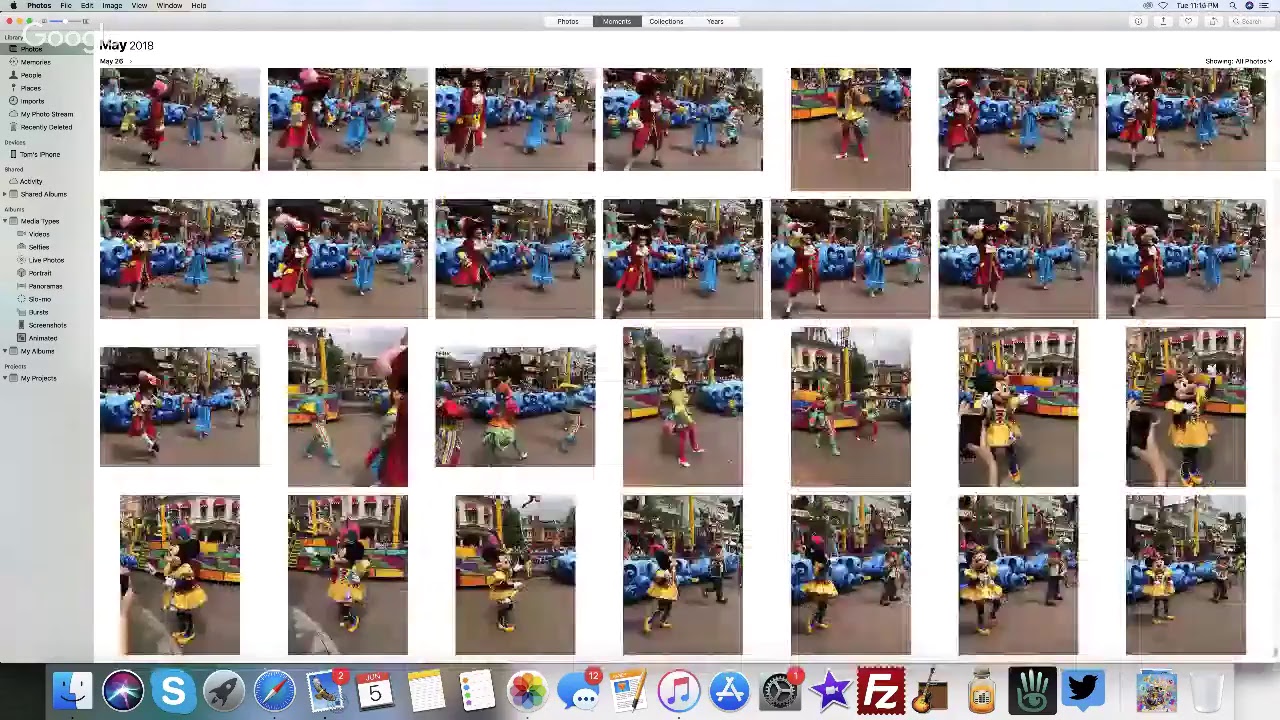Collapse the My Projects disclosure triangle

pyautogui.click(x=6, y=378)
